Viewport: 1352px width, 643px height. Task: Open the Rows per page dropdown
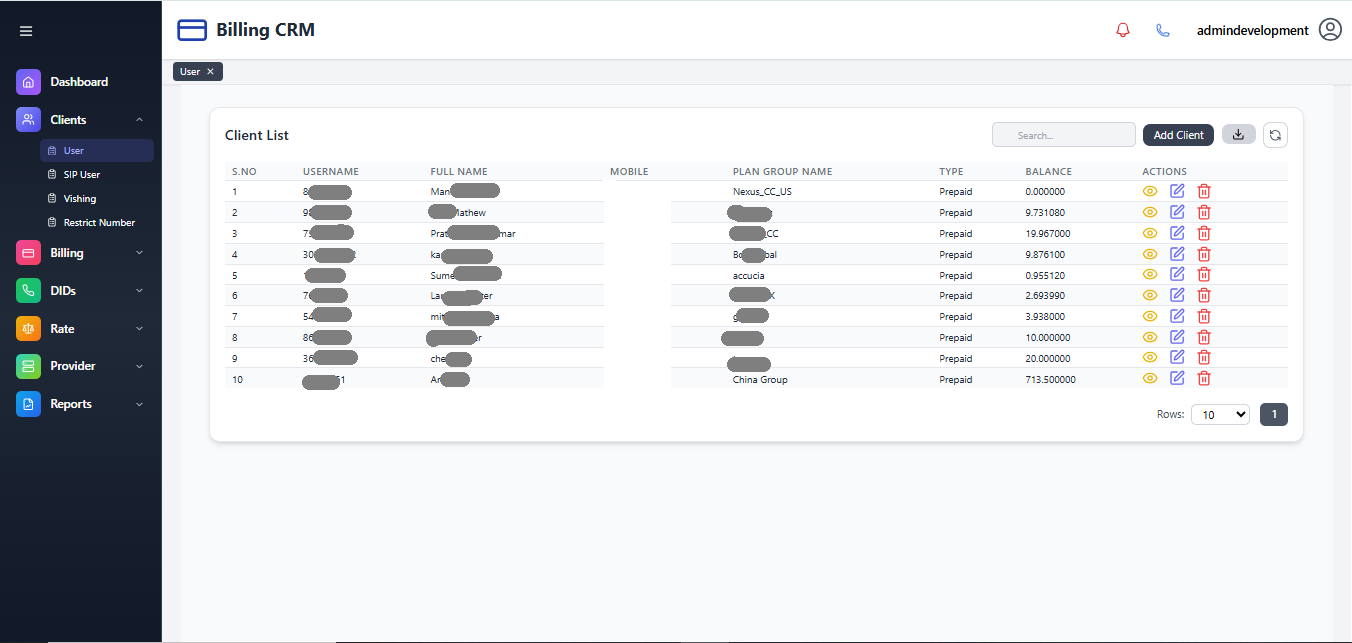(x=1220, y=414)
